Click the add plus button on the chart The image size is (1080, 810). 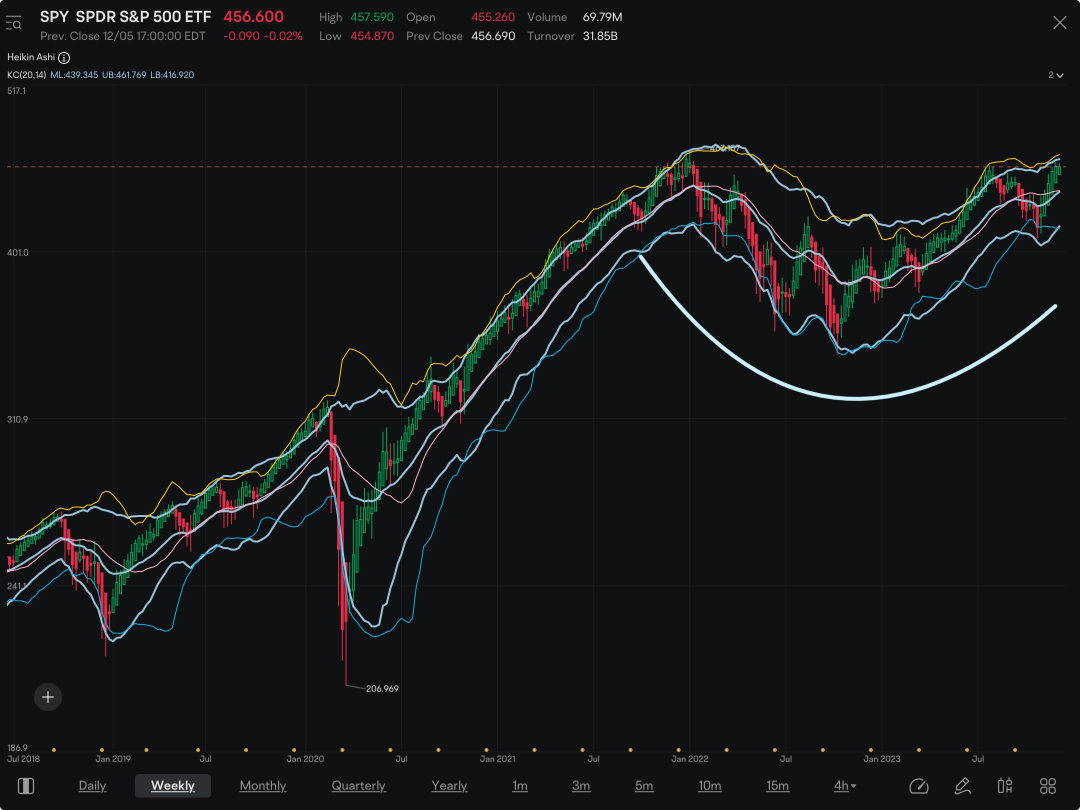[48, 697]
